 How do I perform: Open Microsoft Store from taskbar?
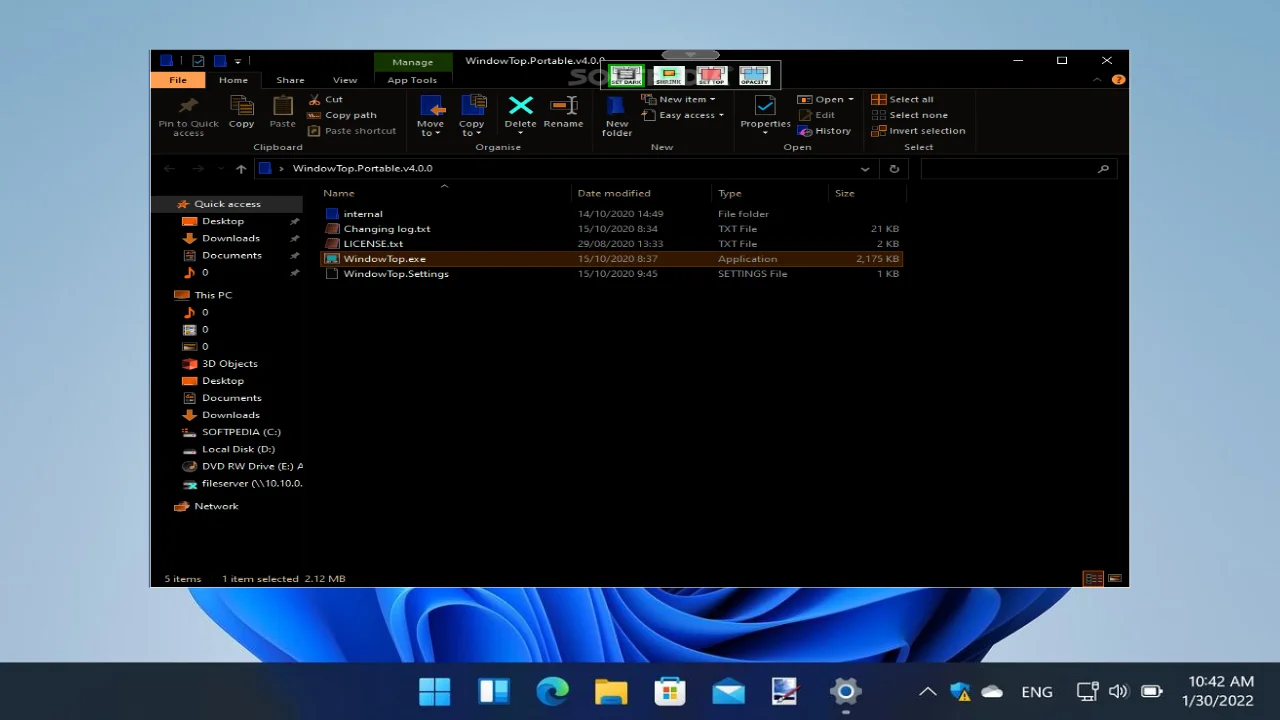click(x=669, y=691)
